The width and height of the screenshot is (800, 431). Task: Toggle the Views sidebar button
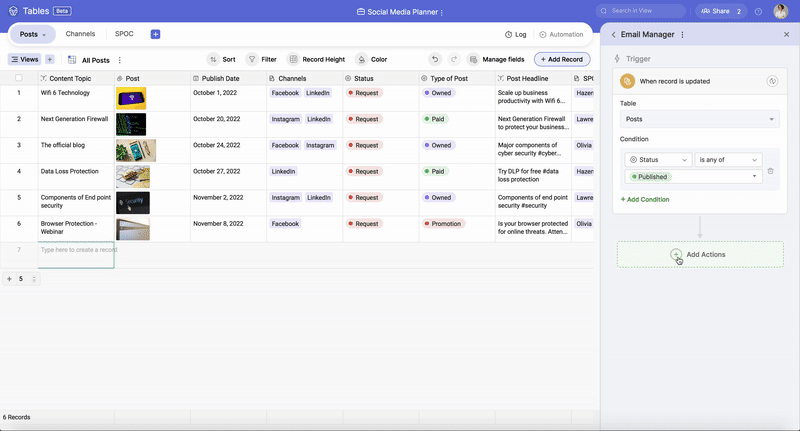click(x=24, y=59)
